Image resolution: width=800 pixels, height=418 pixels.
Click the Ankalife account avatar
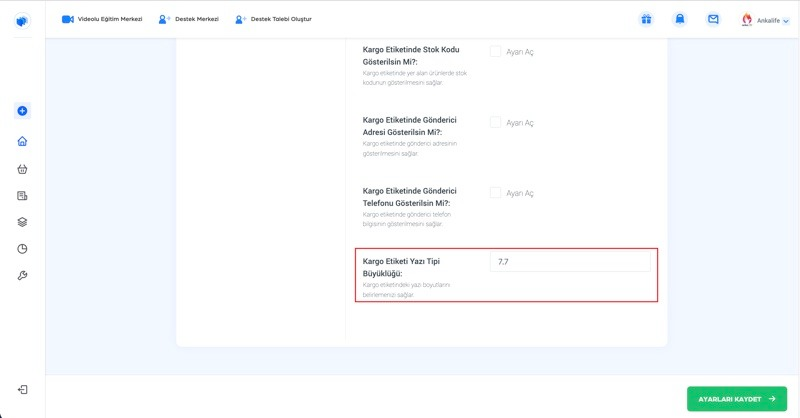tap(747, 19)
